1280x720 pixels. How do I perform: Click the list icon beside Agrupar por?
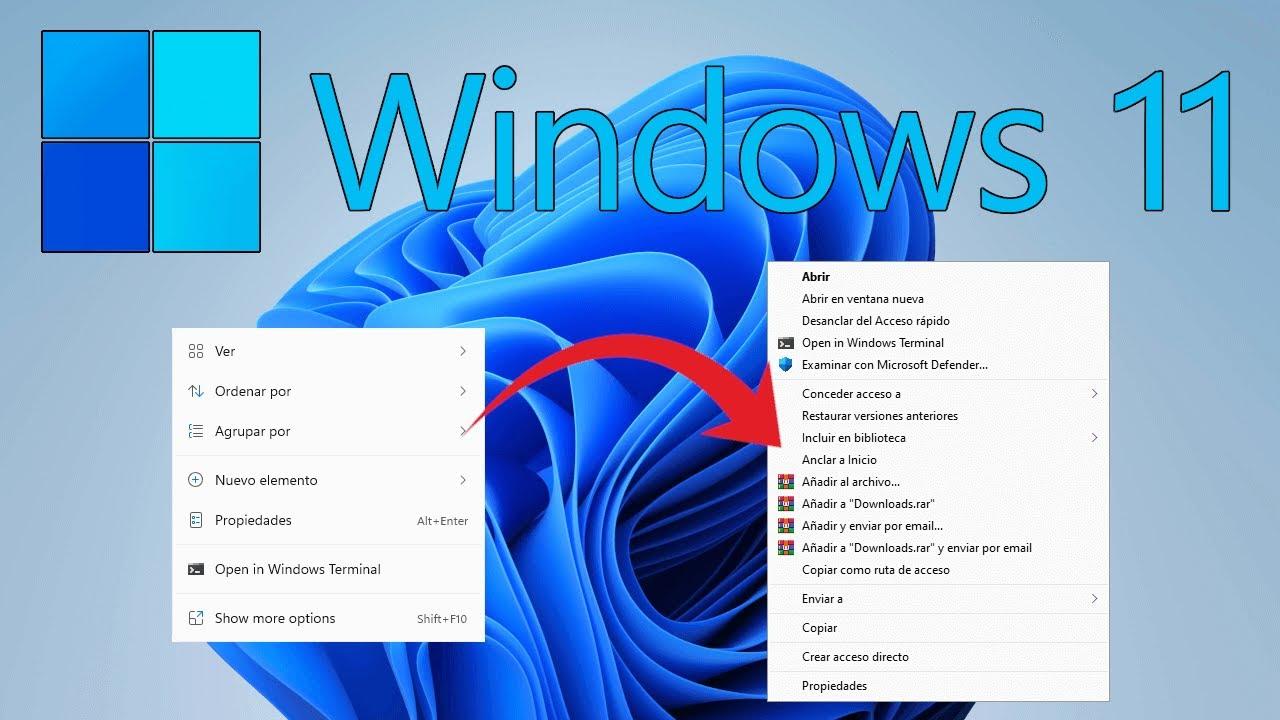(196, 431)
